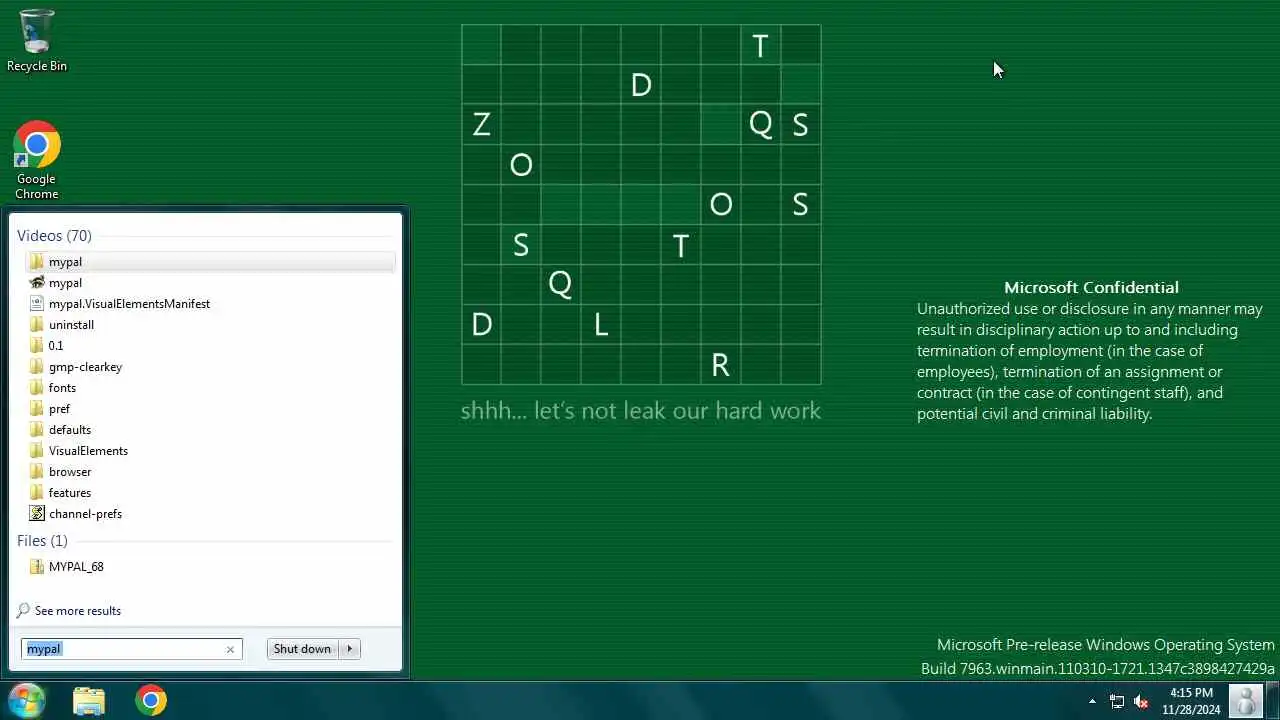Open the gmp-clearkey folder
Screen dimensions: 1280x720
210,367
